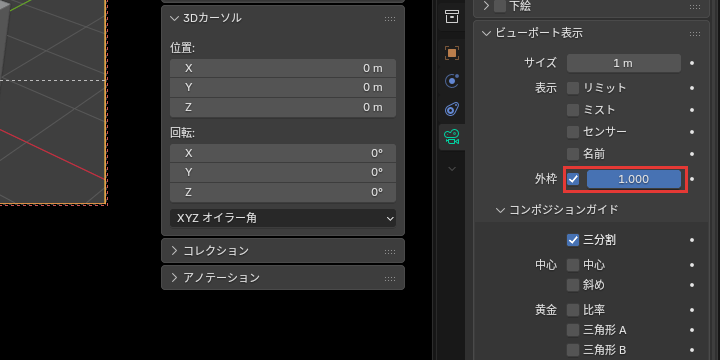Expand the アノテーション panel
The width and height of the screenshot is (720, 360).
pos(174,278)
